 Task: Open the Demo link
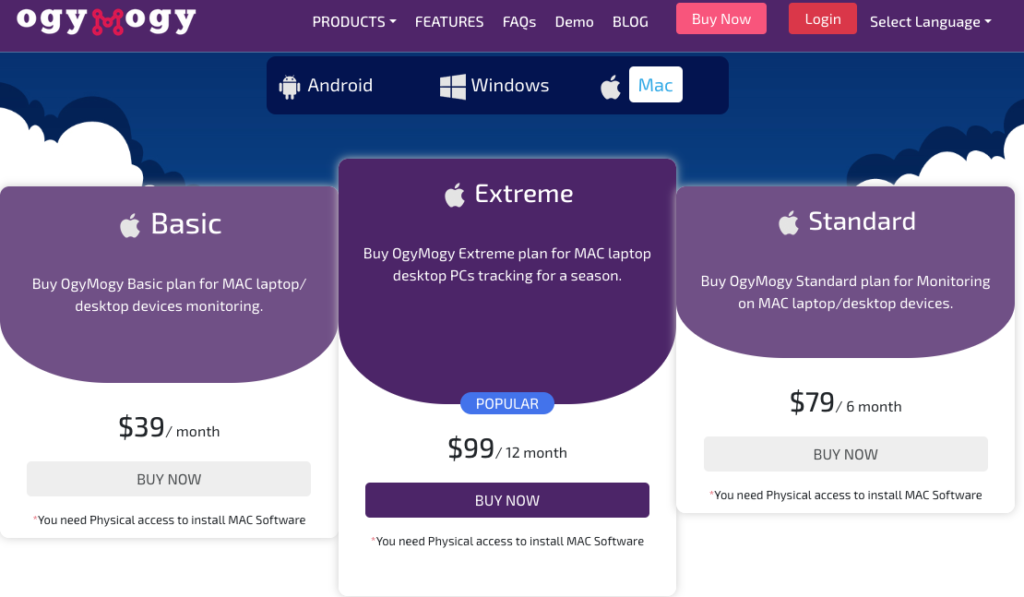click(574, 21)
